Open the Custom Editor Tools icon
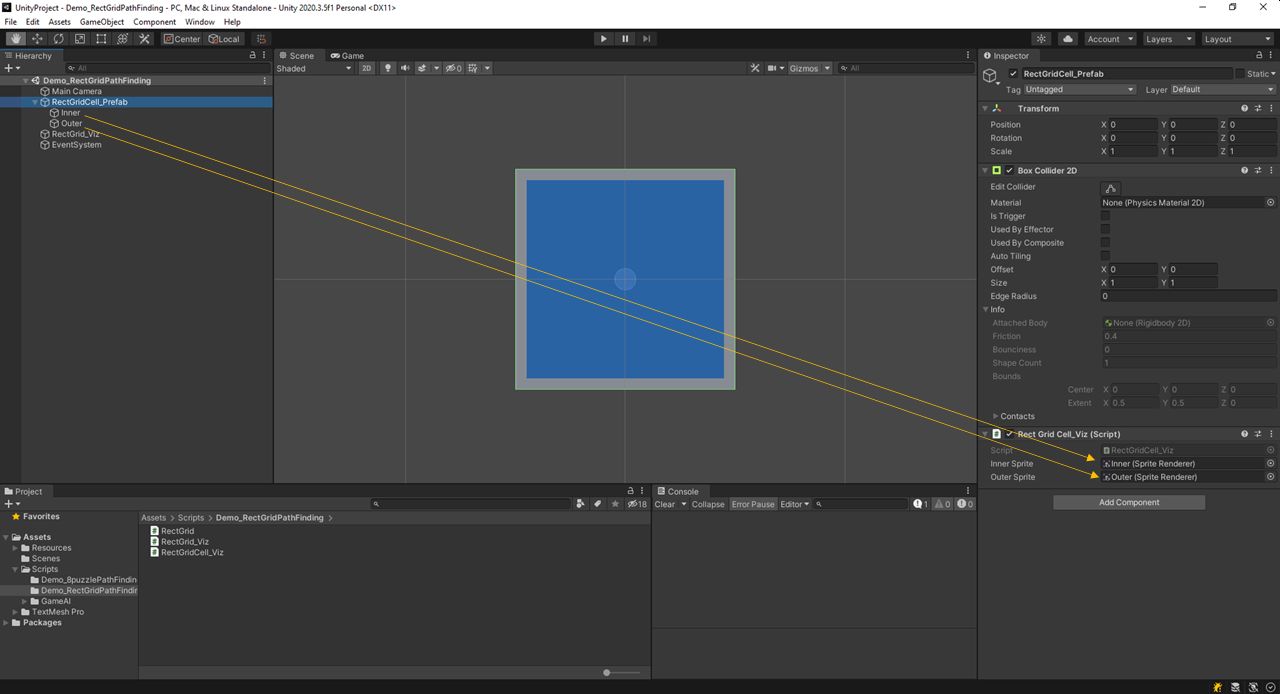The width and height of the screenshot is (1280, 694). (143, 38)
